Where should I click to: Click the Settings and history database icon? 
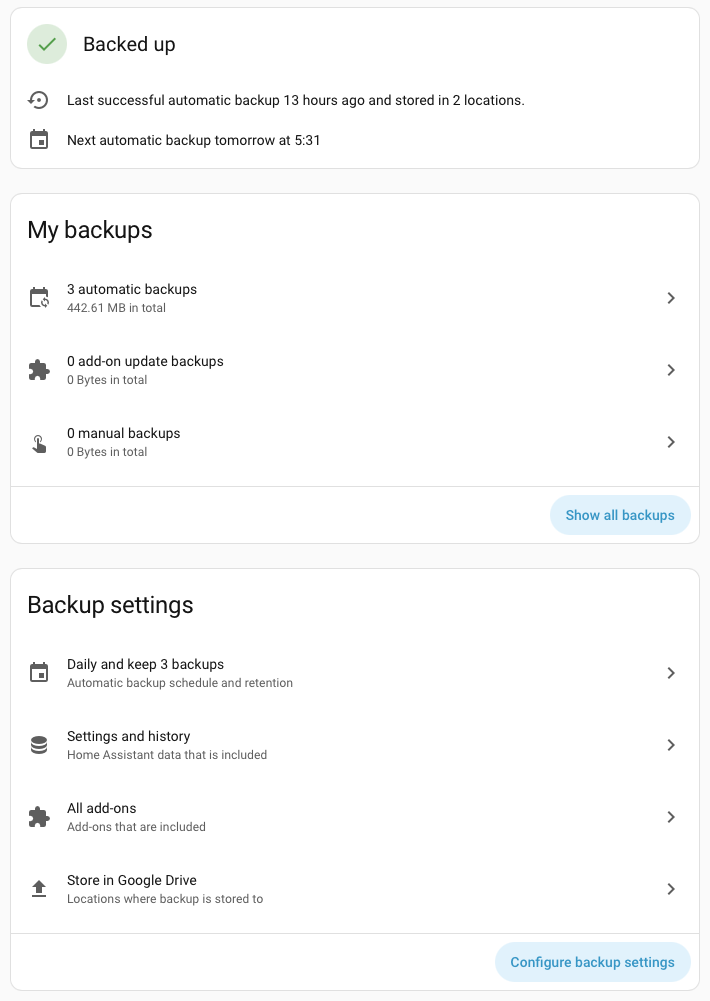pos(39,745)
